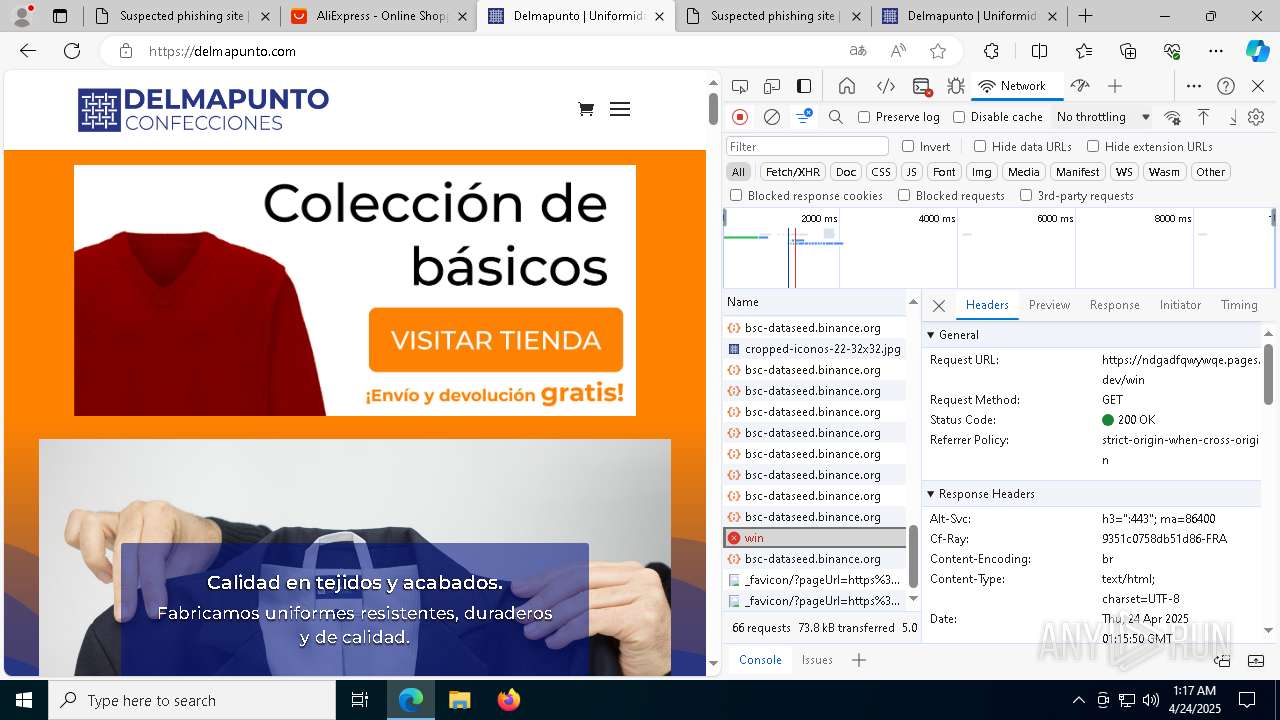1280x720 pixels.
Task: Switch to Preview tab of request
Action: point(1049,305)
